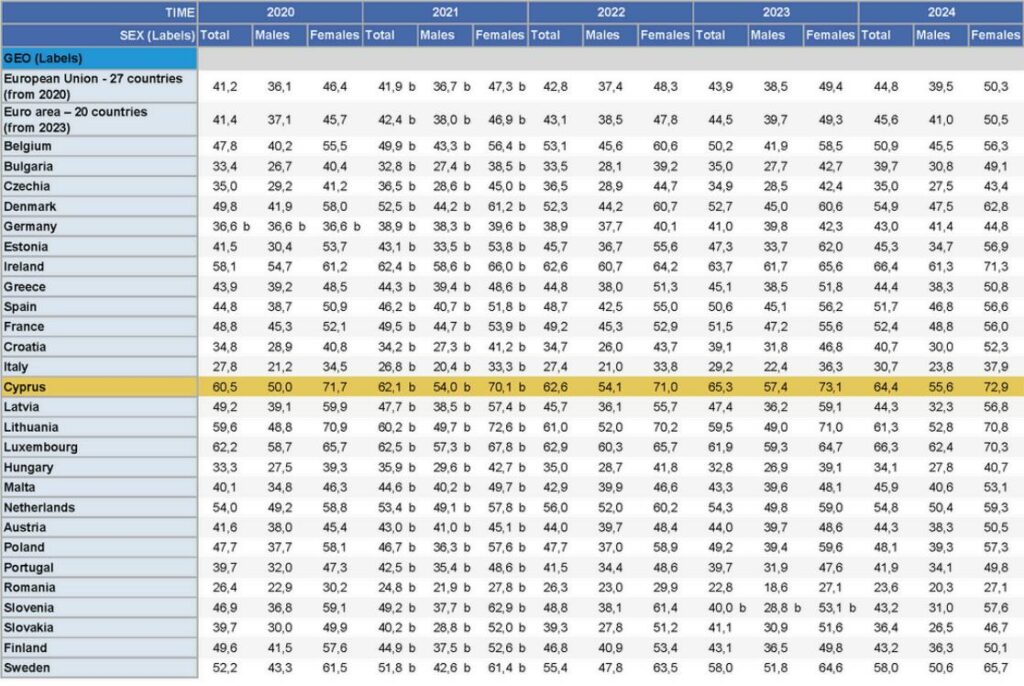Viewport: 1024px width, 686px height.
Task: Select the Austria row label
Action: pyautogui.click(x=99, y=527)
